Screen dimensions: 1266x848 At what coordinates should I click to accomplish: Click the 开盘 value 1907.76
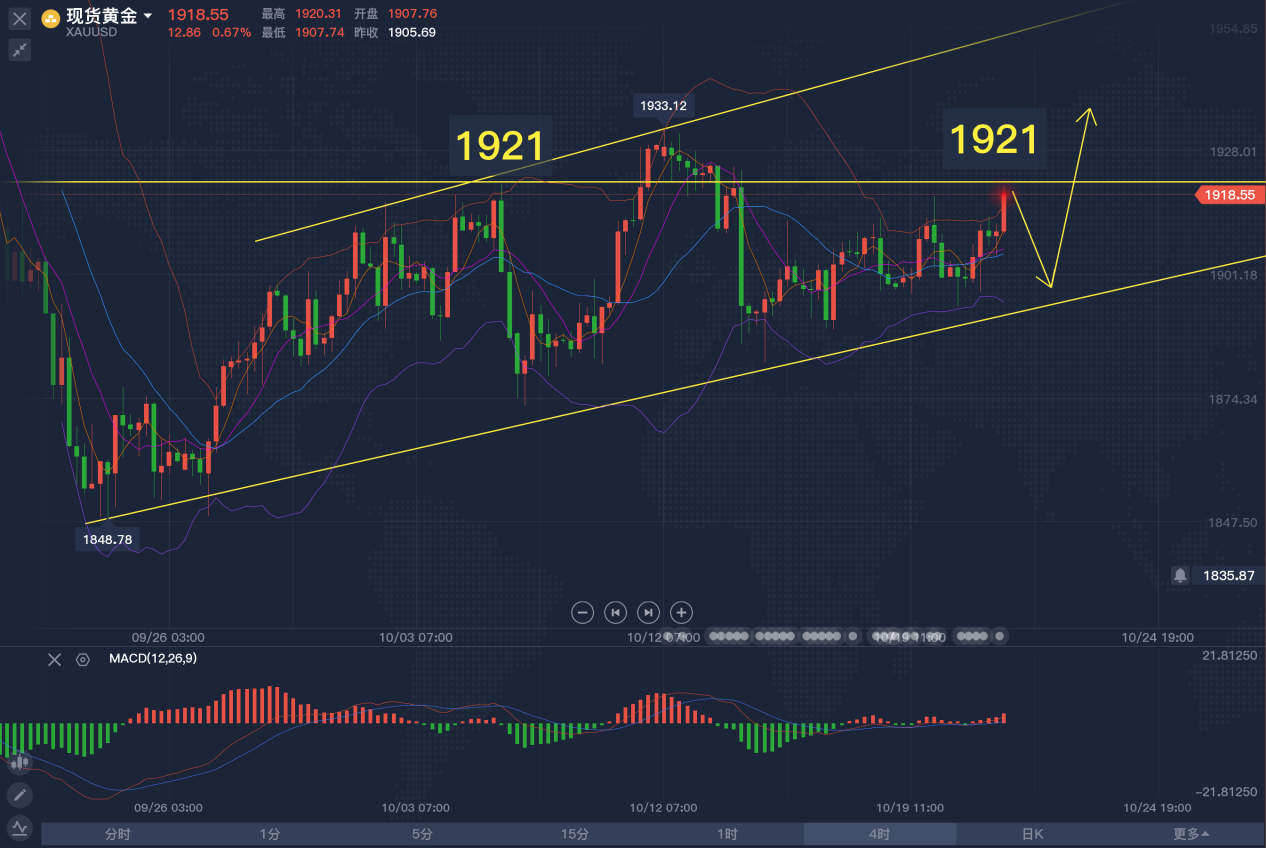(413, 14)
